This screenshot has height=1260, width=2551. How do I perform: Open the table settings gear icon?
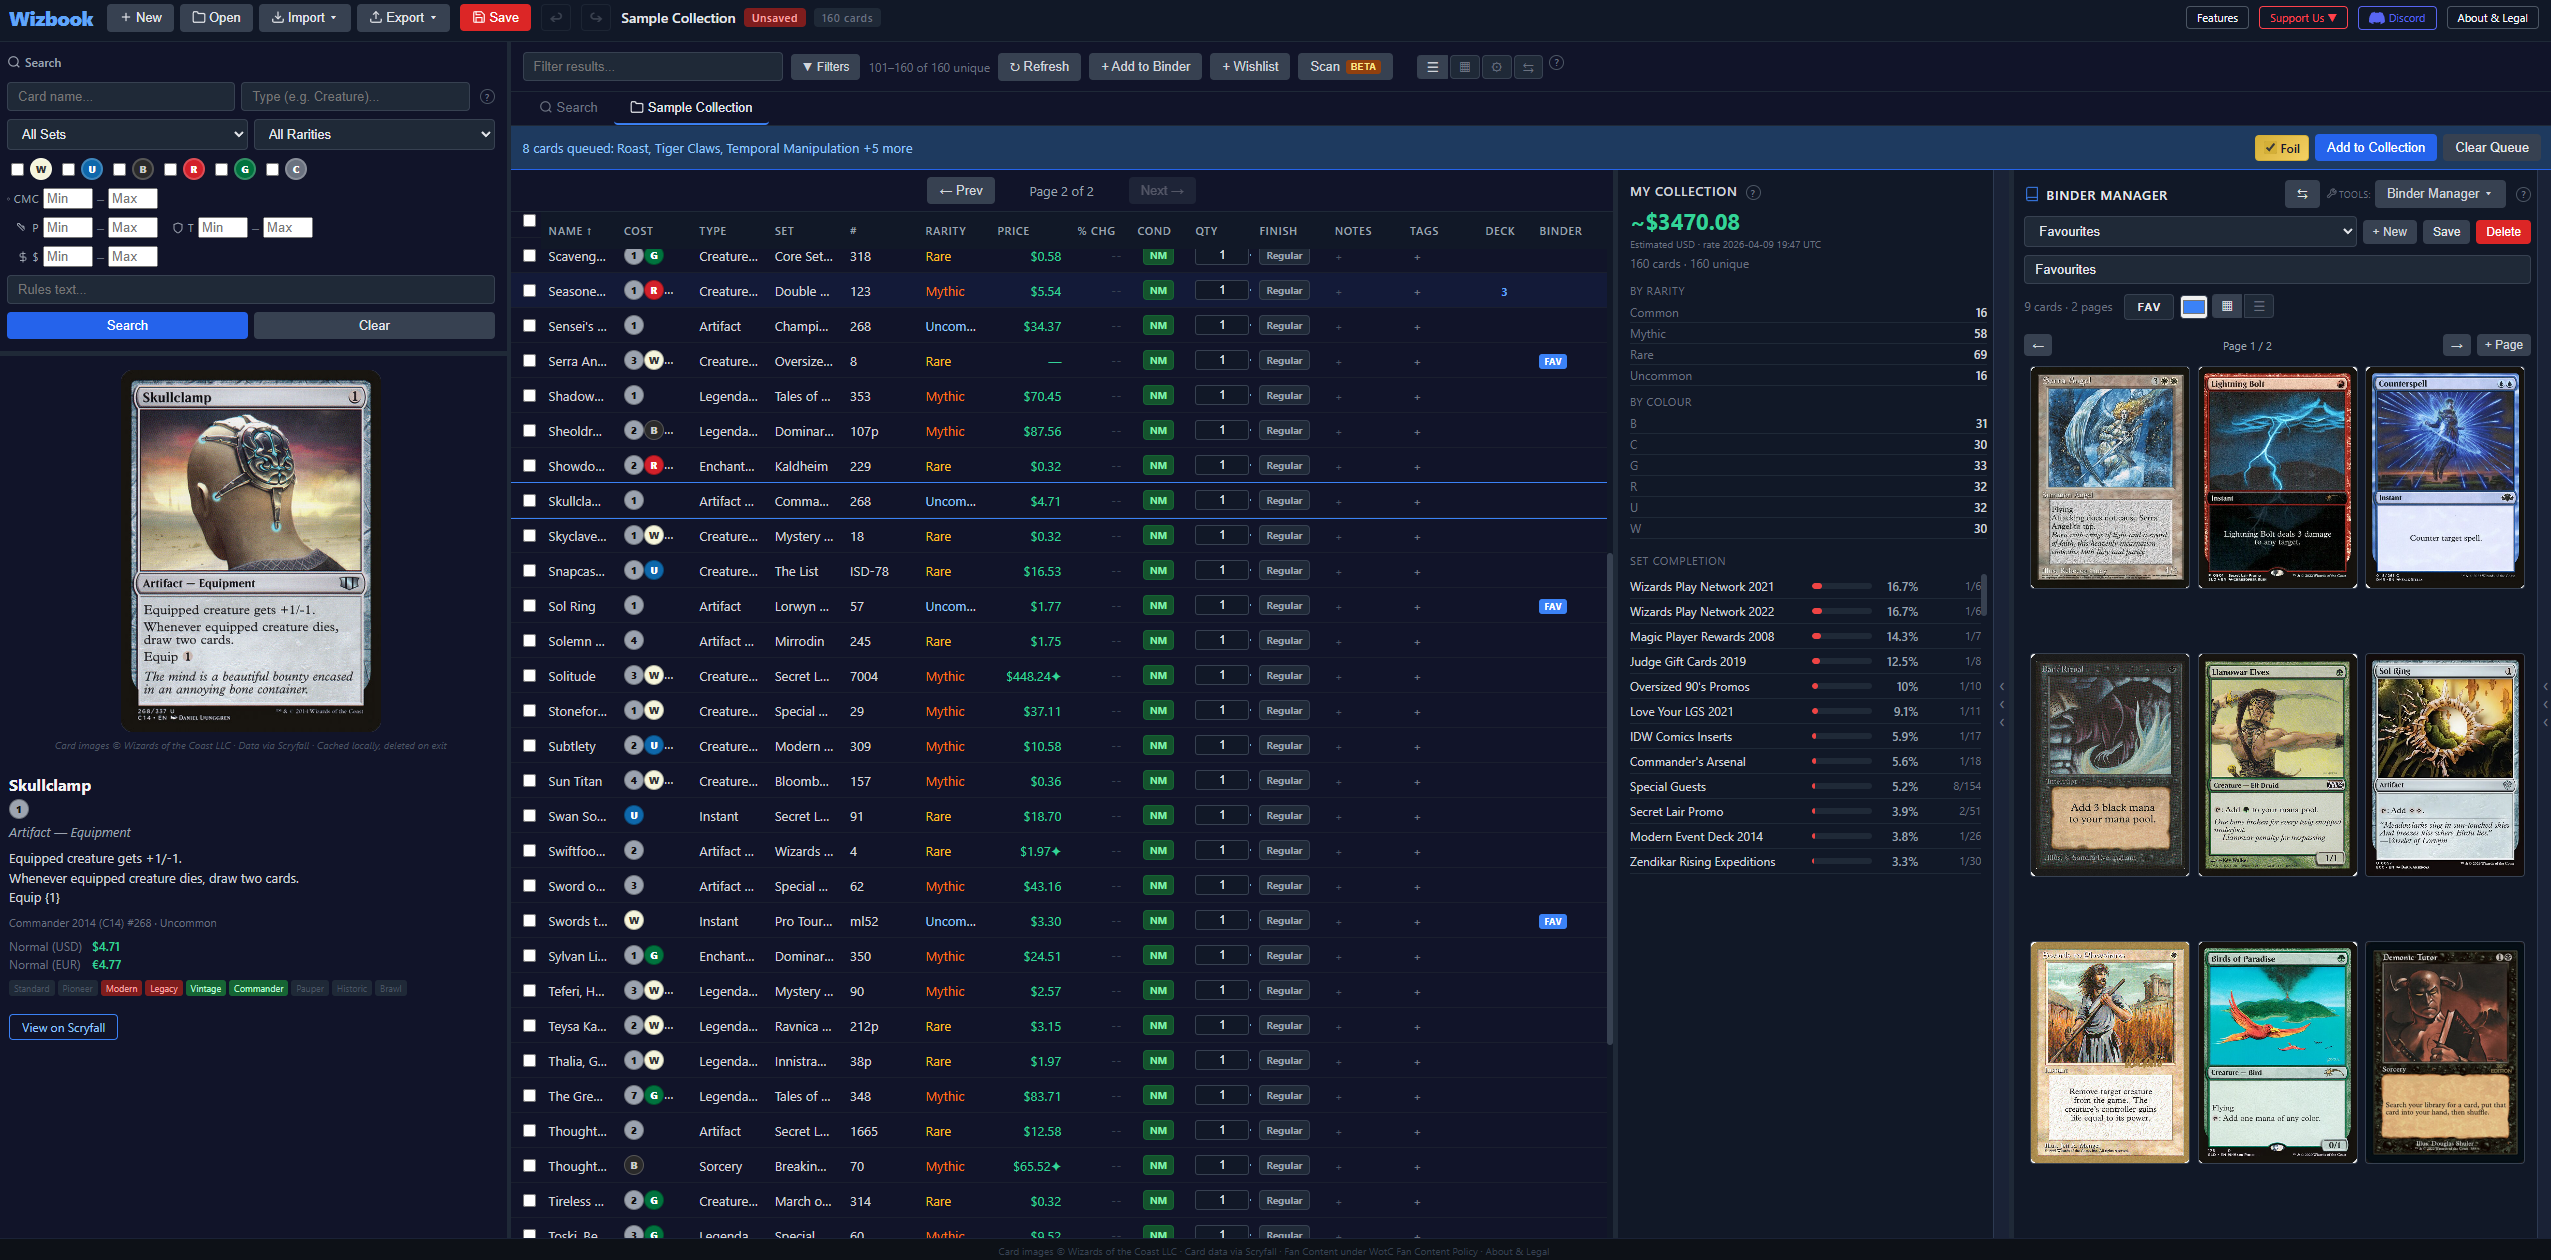pyautogui.click(x=1496, y=66)
